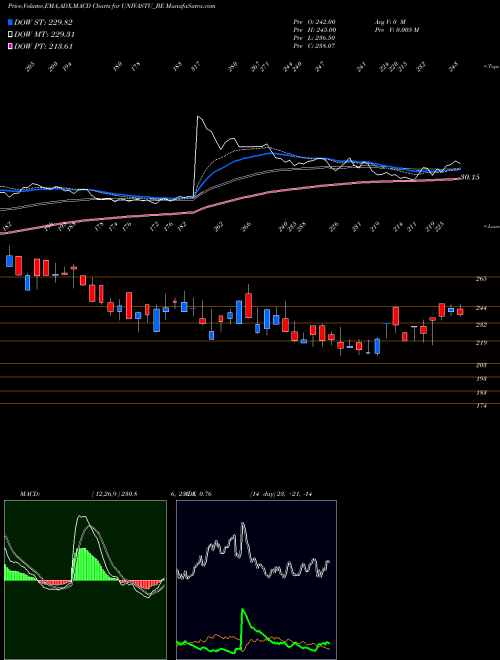The image size is (500, 660).
Task: Click the 'Pre O: 242.00' value
Action: [x=314, y=22]
